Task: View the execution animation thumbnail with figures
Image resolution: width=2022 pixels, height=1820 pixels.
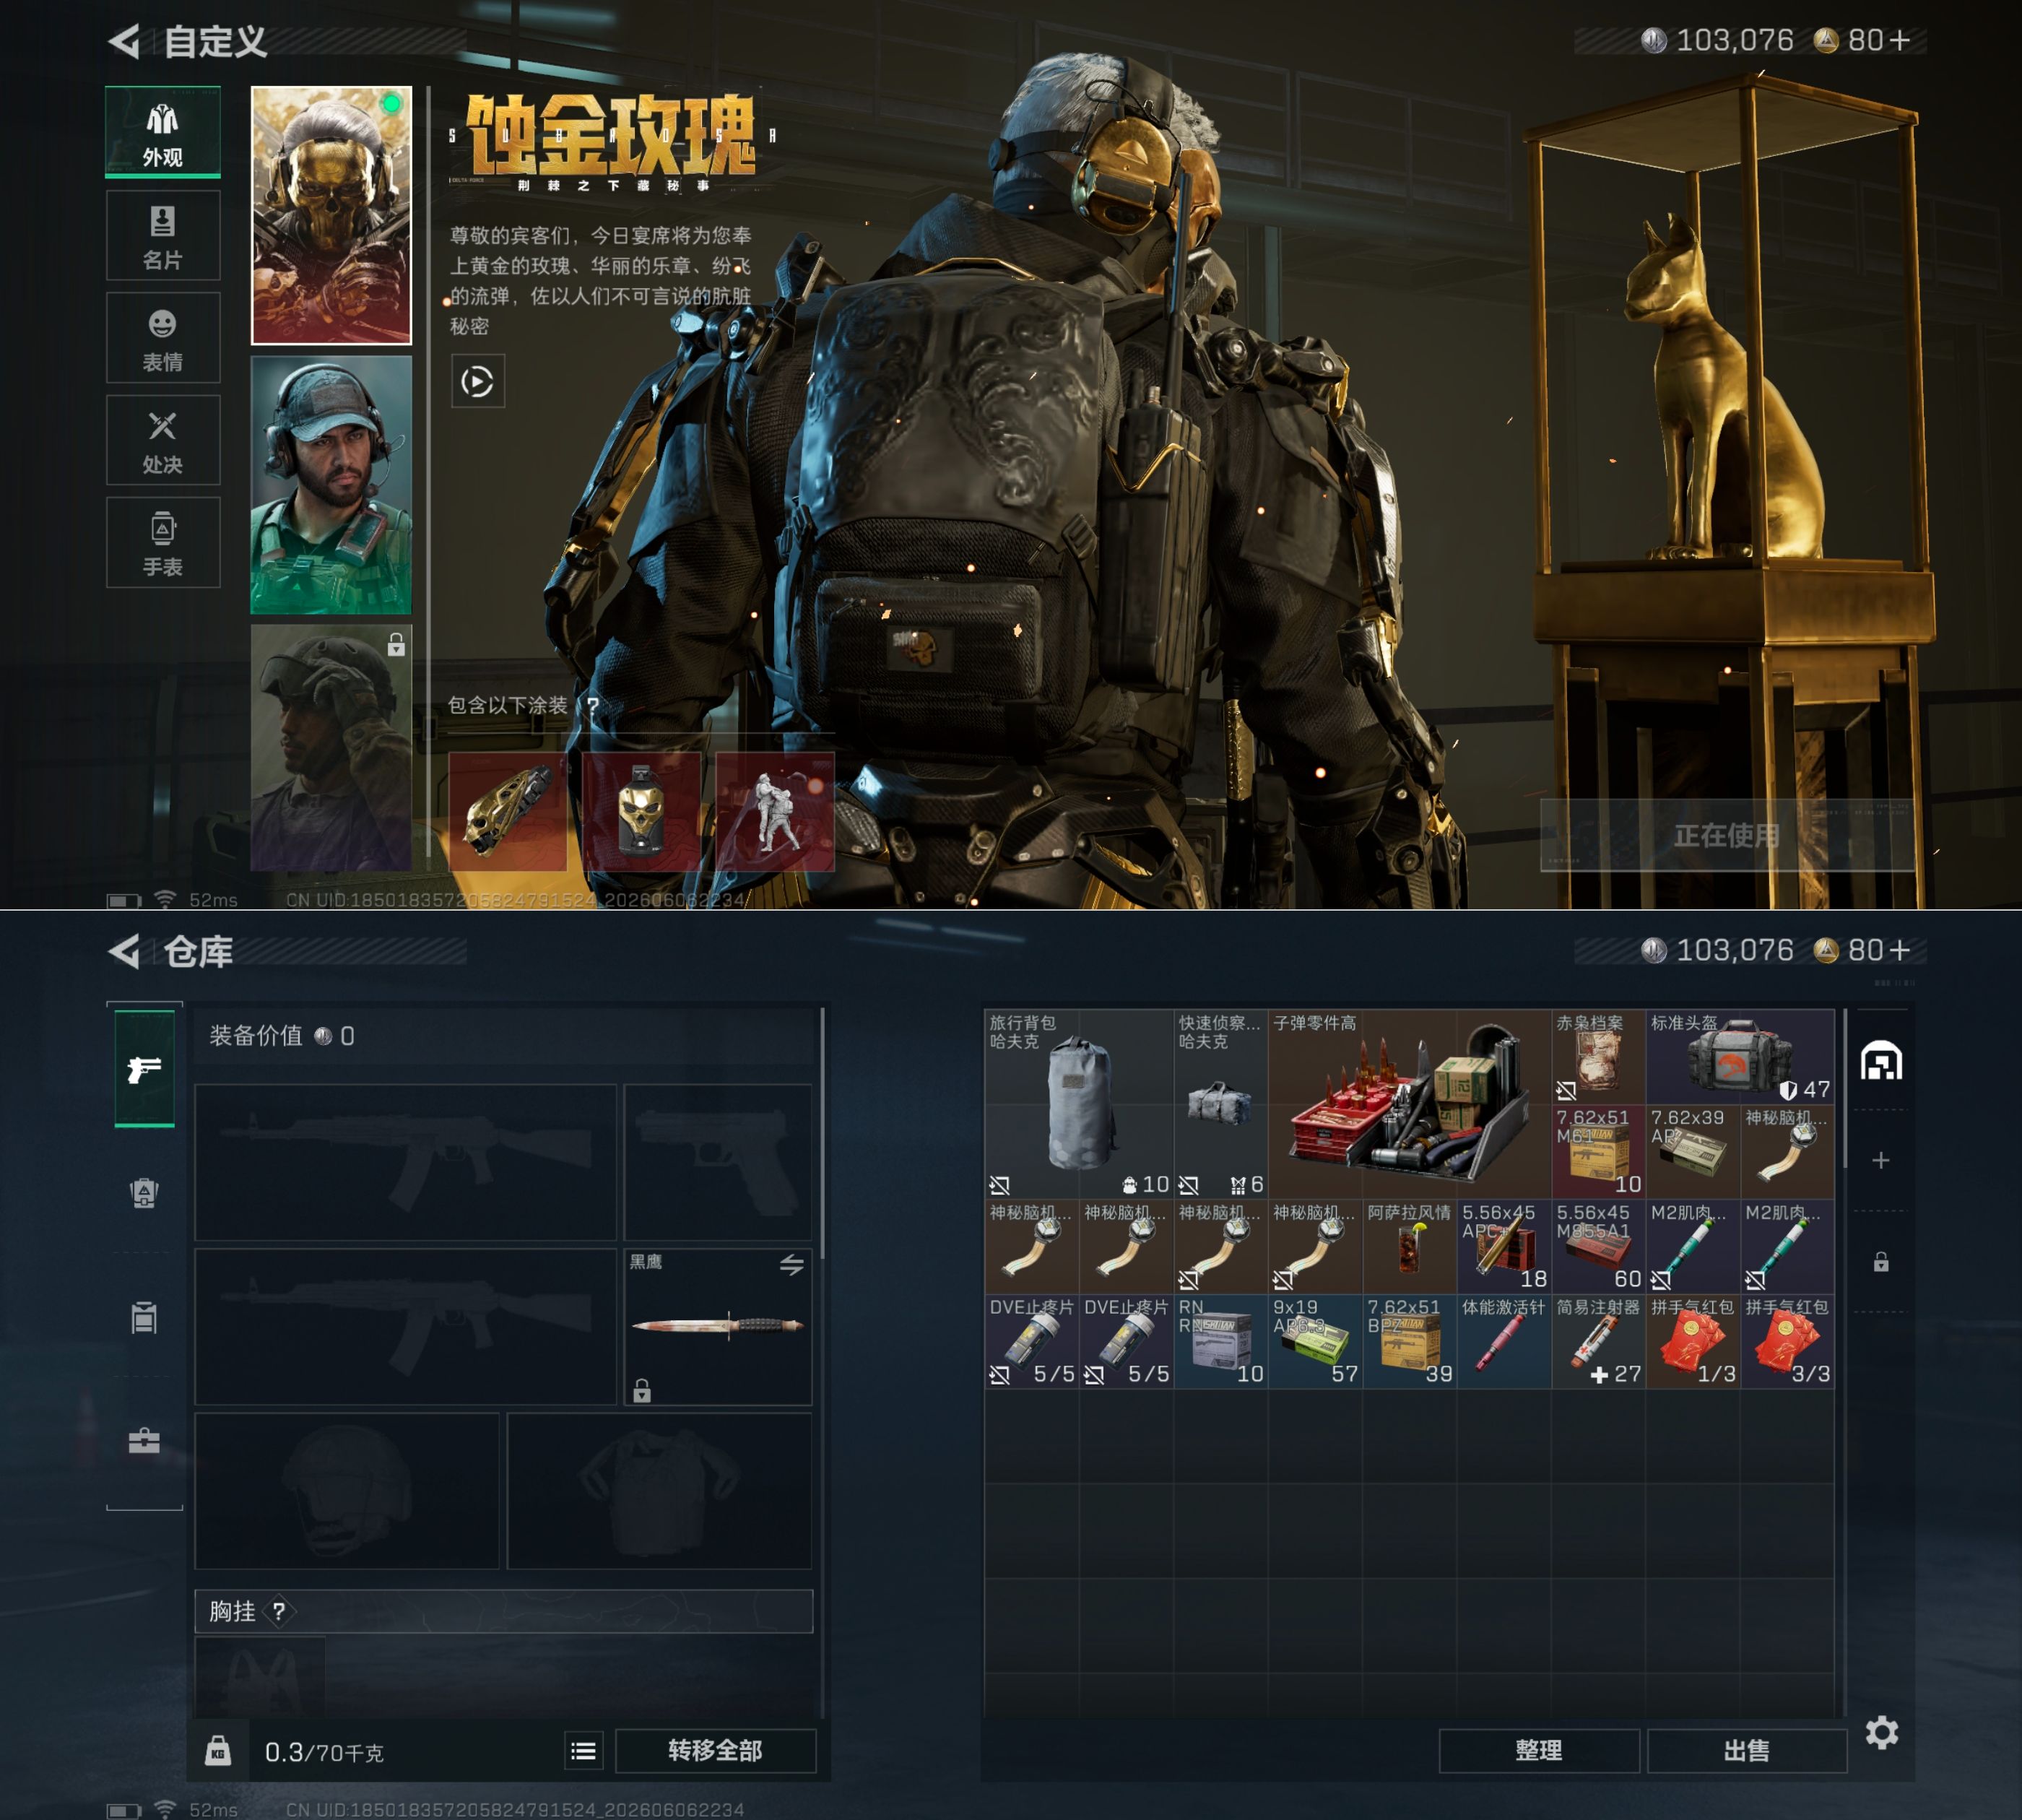Action: (x=775, y=812)
